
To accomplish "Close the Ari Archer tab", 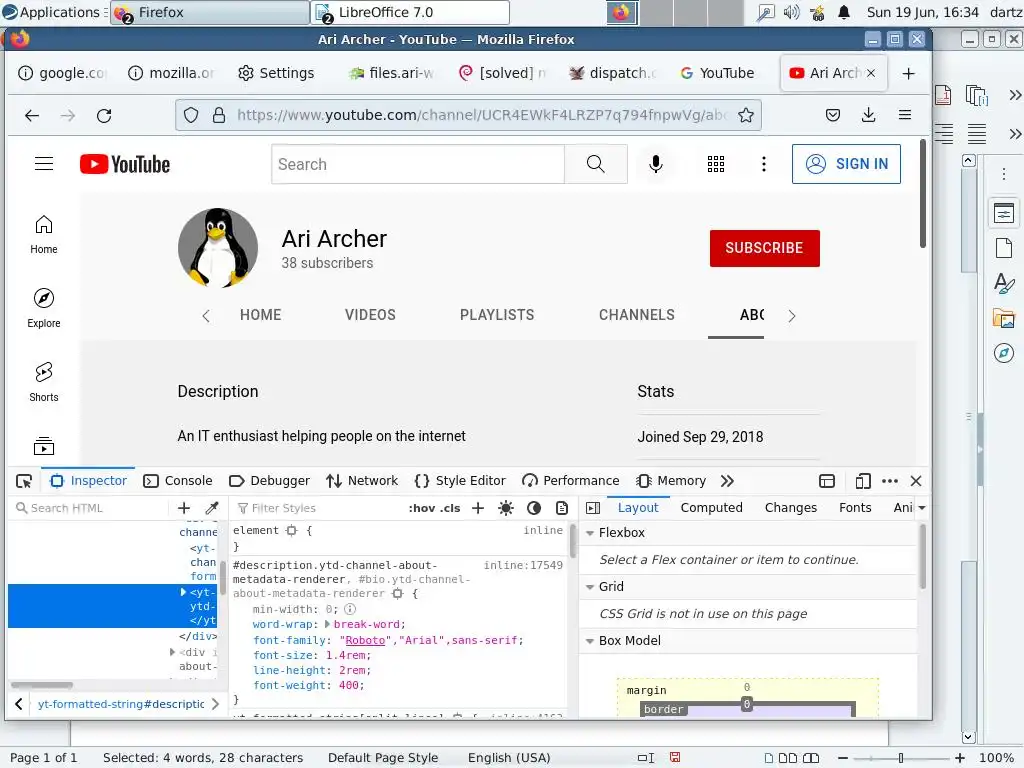I will 871,73.
